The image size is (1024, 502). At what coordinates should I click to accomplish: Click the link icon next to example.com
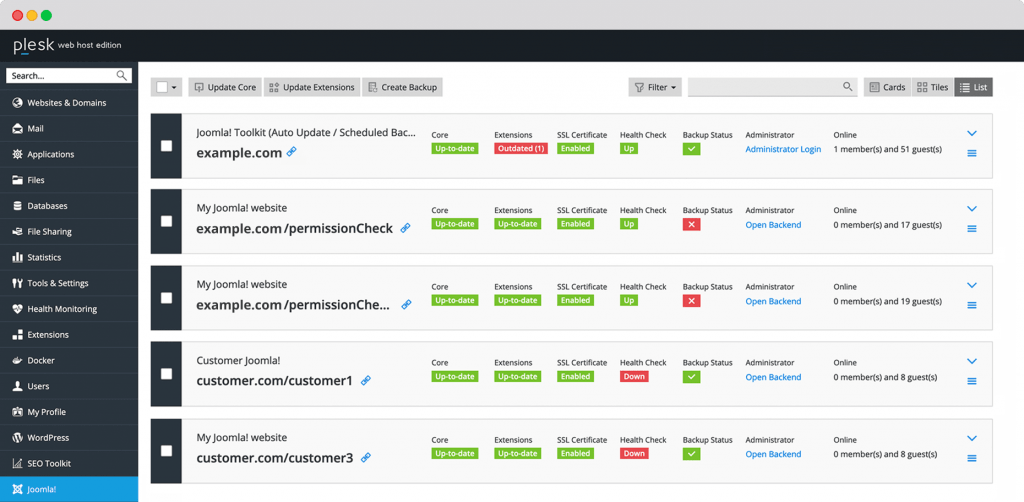pos(292,152)
